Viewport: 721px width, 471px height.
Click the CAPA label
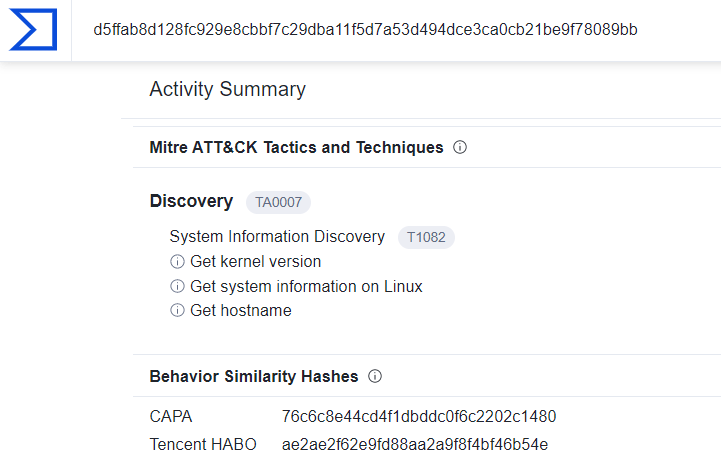171,416
